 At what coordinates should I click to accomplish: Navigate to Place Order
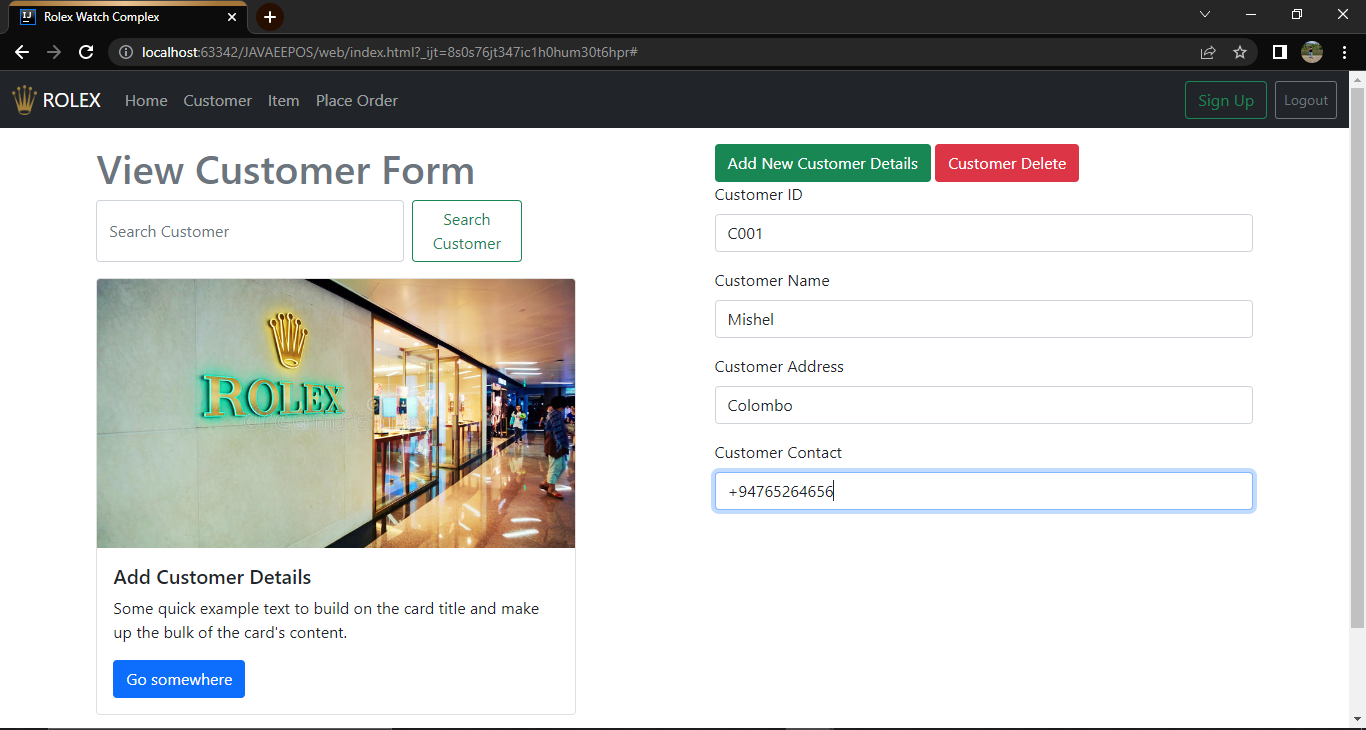(356, 100)
